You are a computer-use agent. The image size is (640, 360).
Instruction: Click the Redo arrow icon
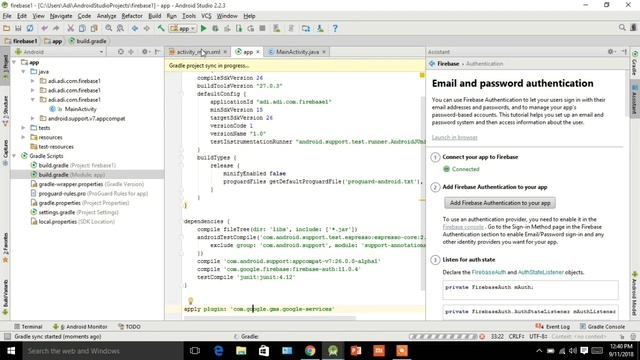coord(56,28)
